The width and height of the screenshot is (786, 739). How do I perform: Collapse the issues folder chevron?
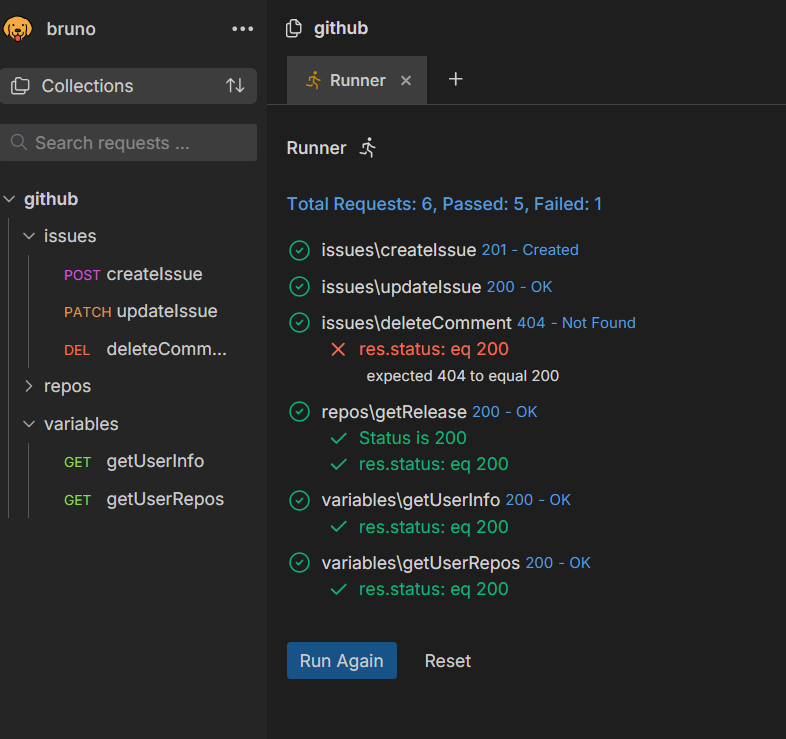tap(30, 236)
